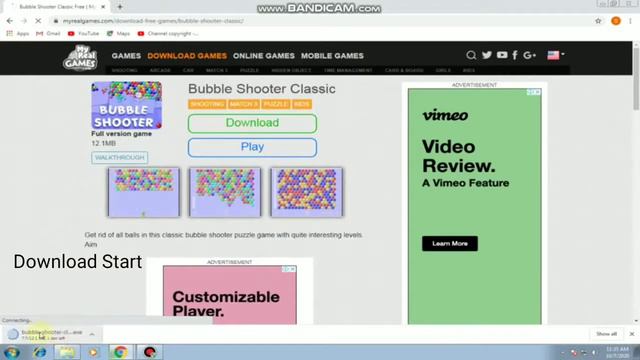Close the pink Customizable Player ad
The height and width of the screenshot is (360, 640).
[x=293, y=269]
